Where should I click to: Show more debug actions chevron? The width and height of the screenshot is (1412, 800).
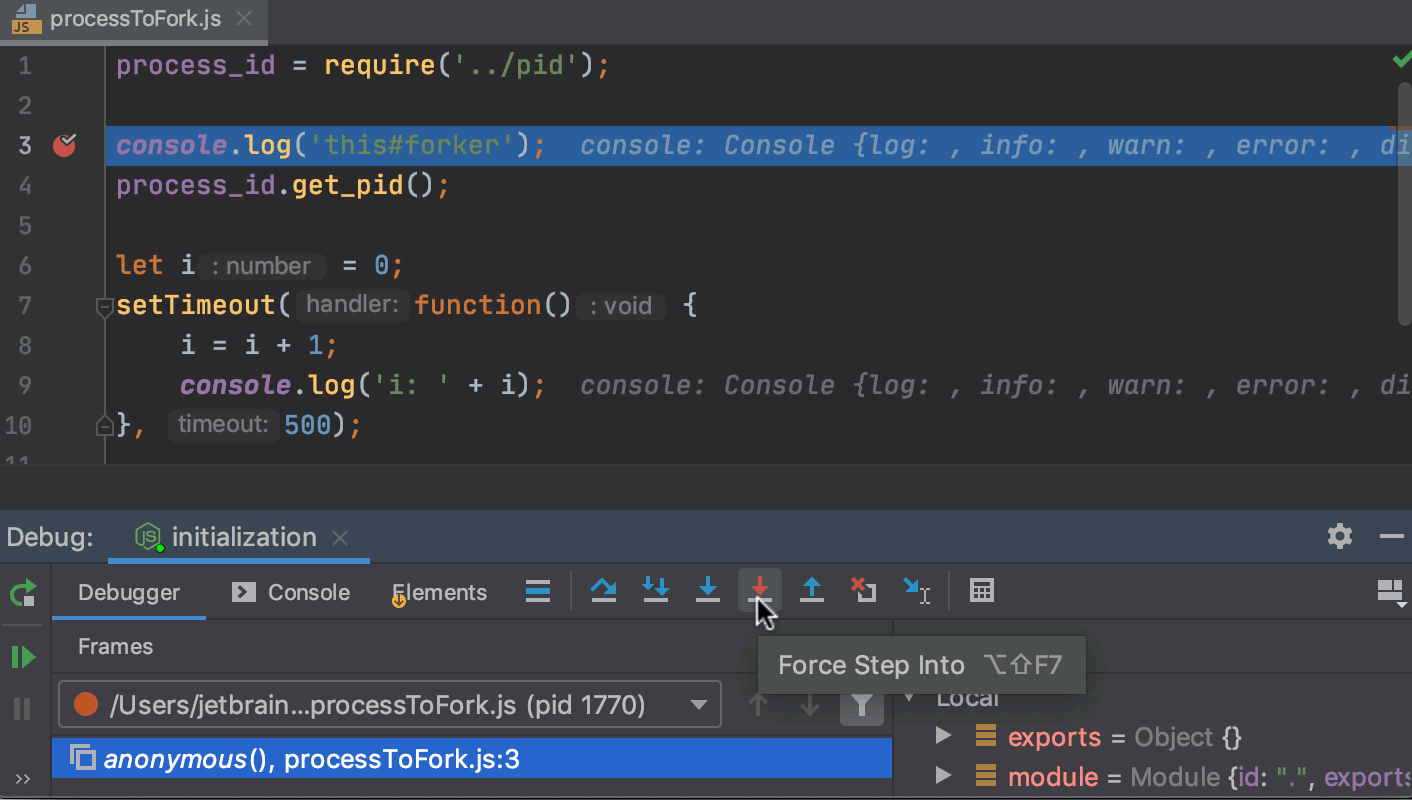(x=23, y=779)
